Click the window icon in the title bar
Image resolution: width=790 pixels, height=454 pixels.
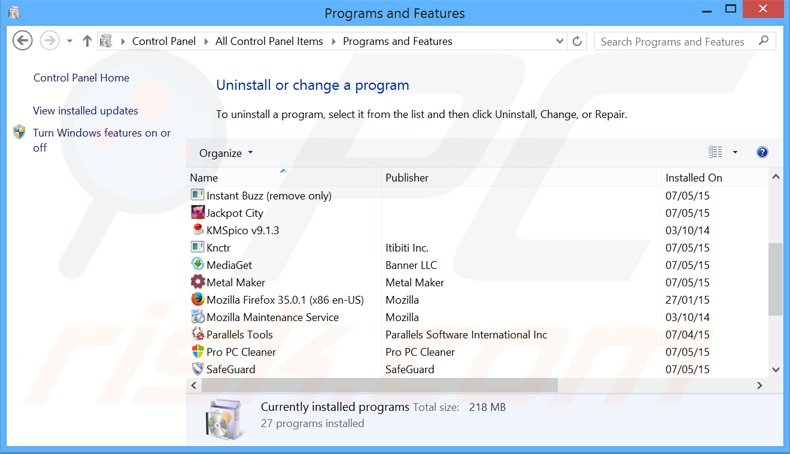(x=14, y=13)
